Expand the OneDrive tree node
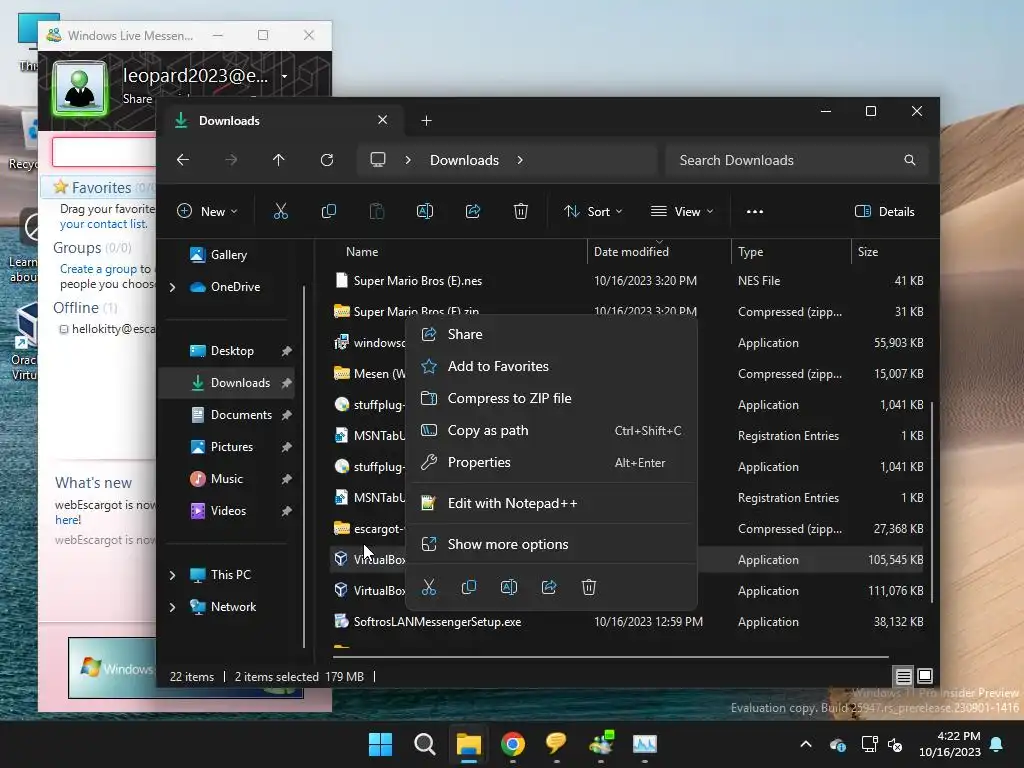 pyautogui.click(x=172, y=287)
